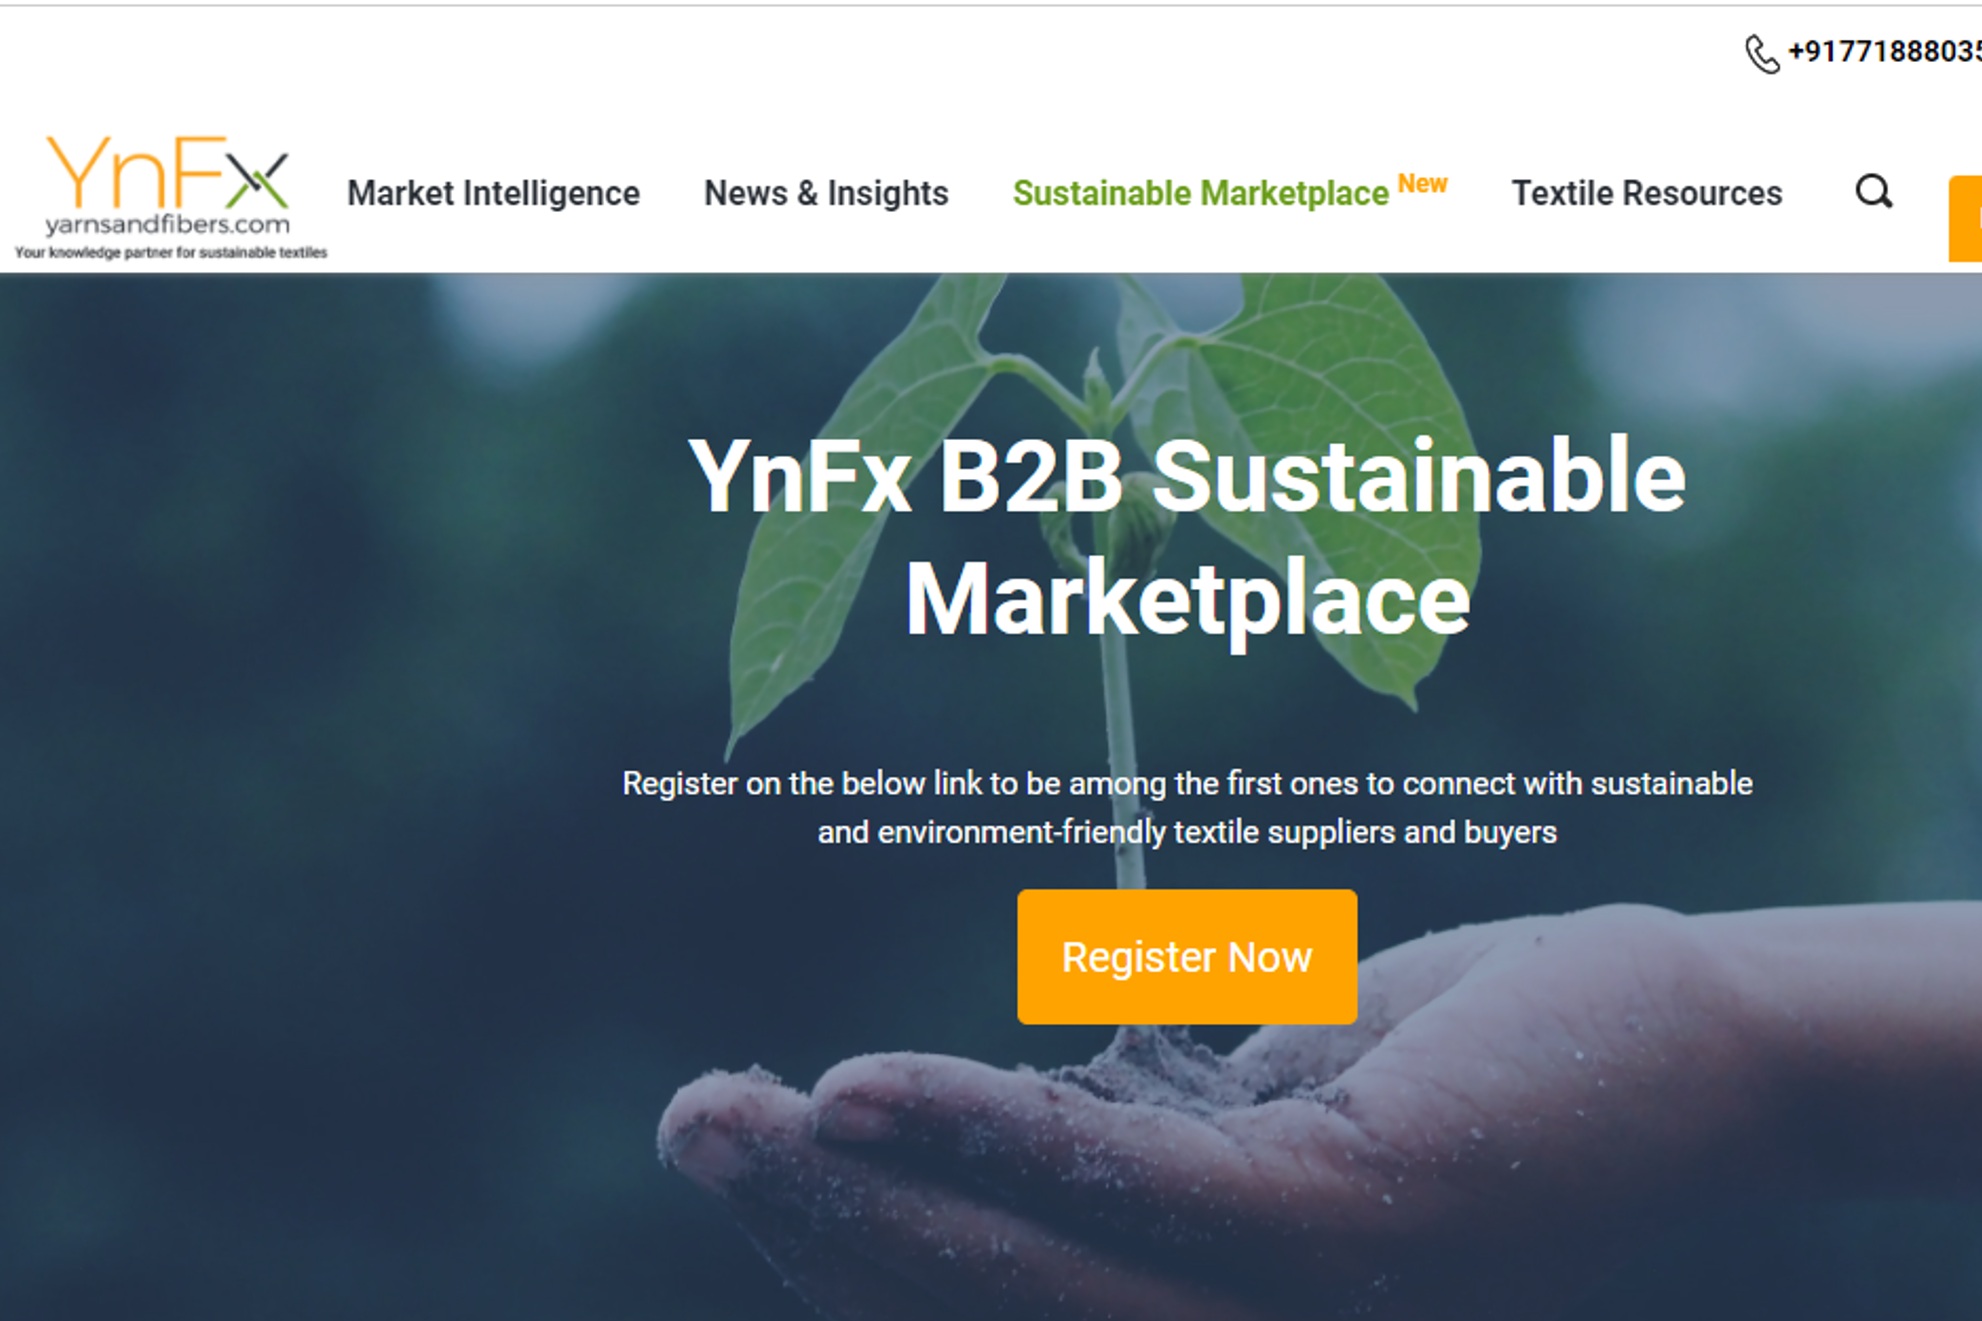Click the magnifying glass search icon
This screenshot has width=1982, height=1321.
click(1874, 191)
